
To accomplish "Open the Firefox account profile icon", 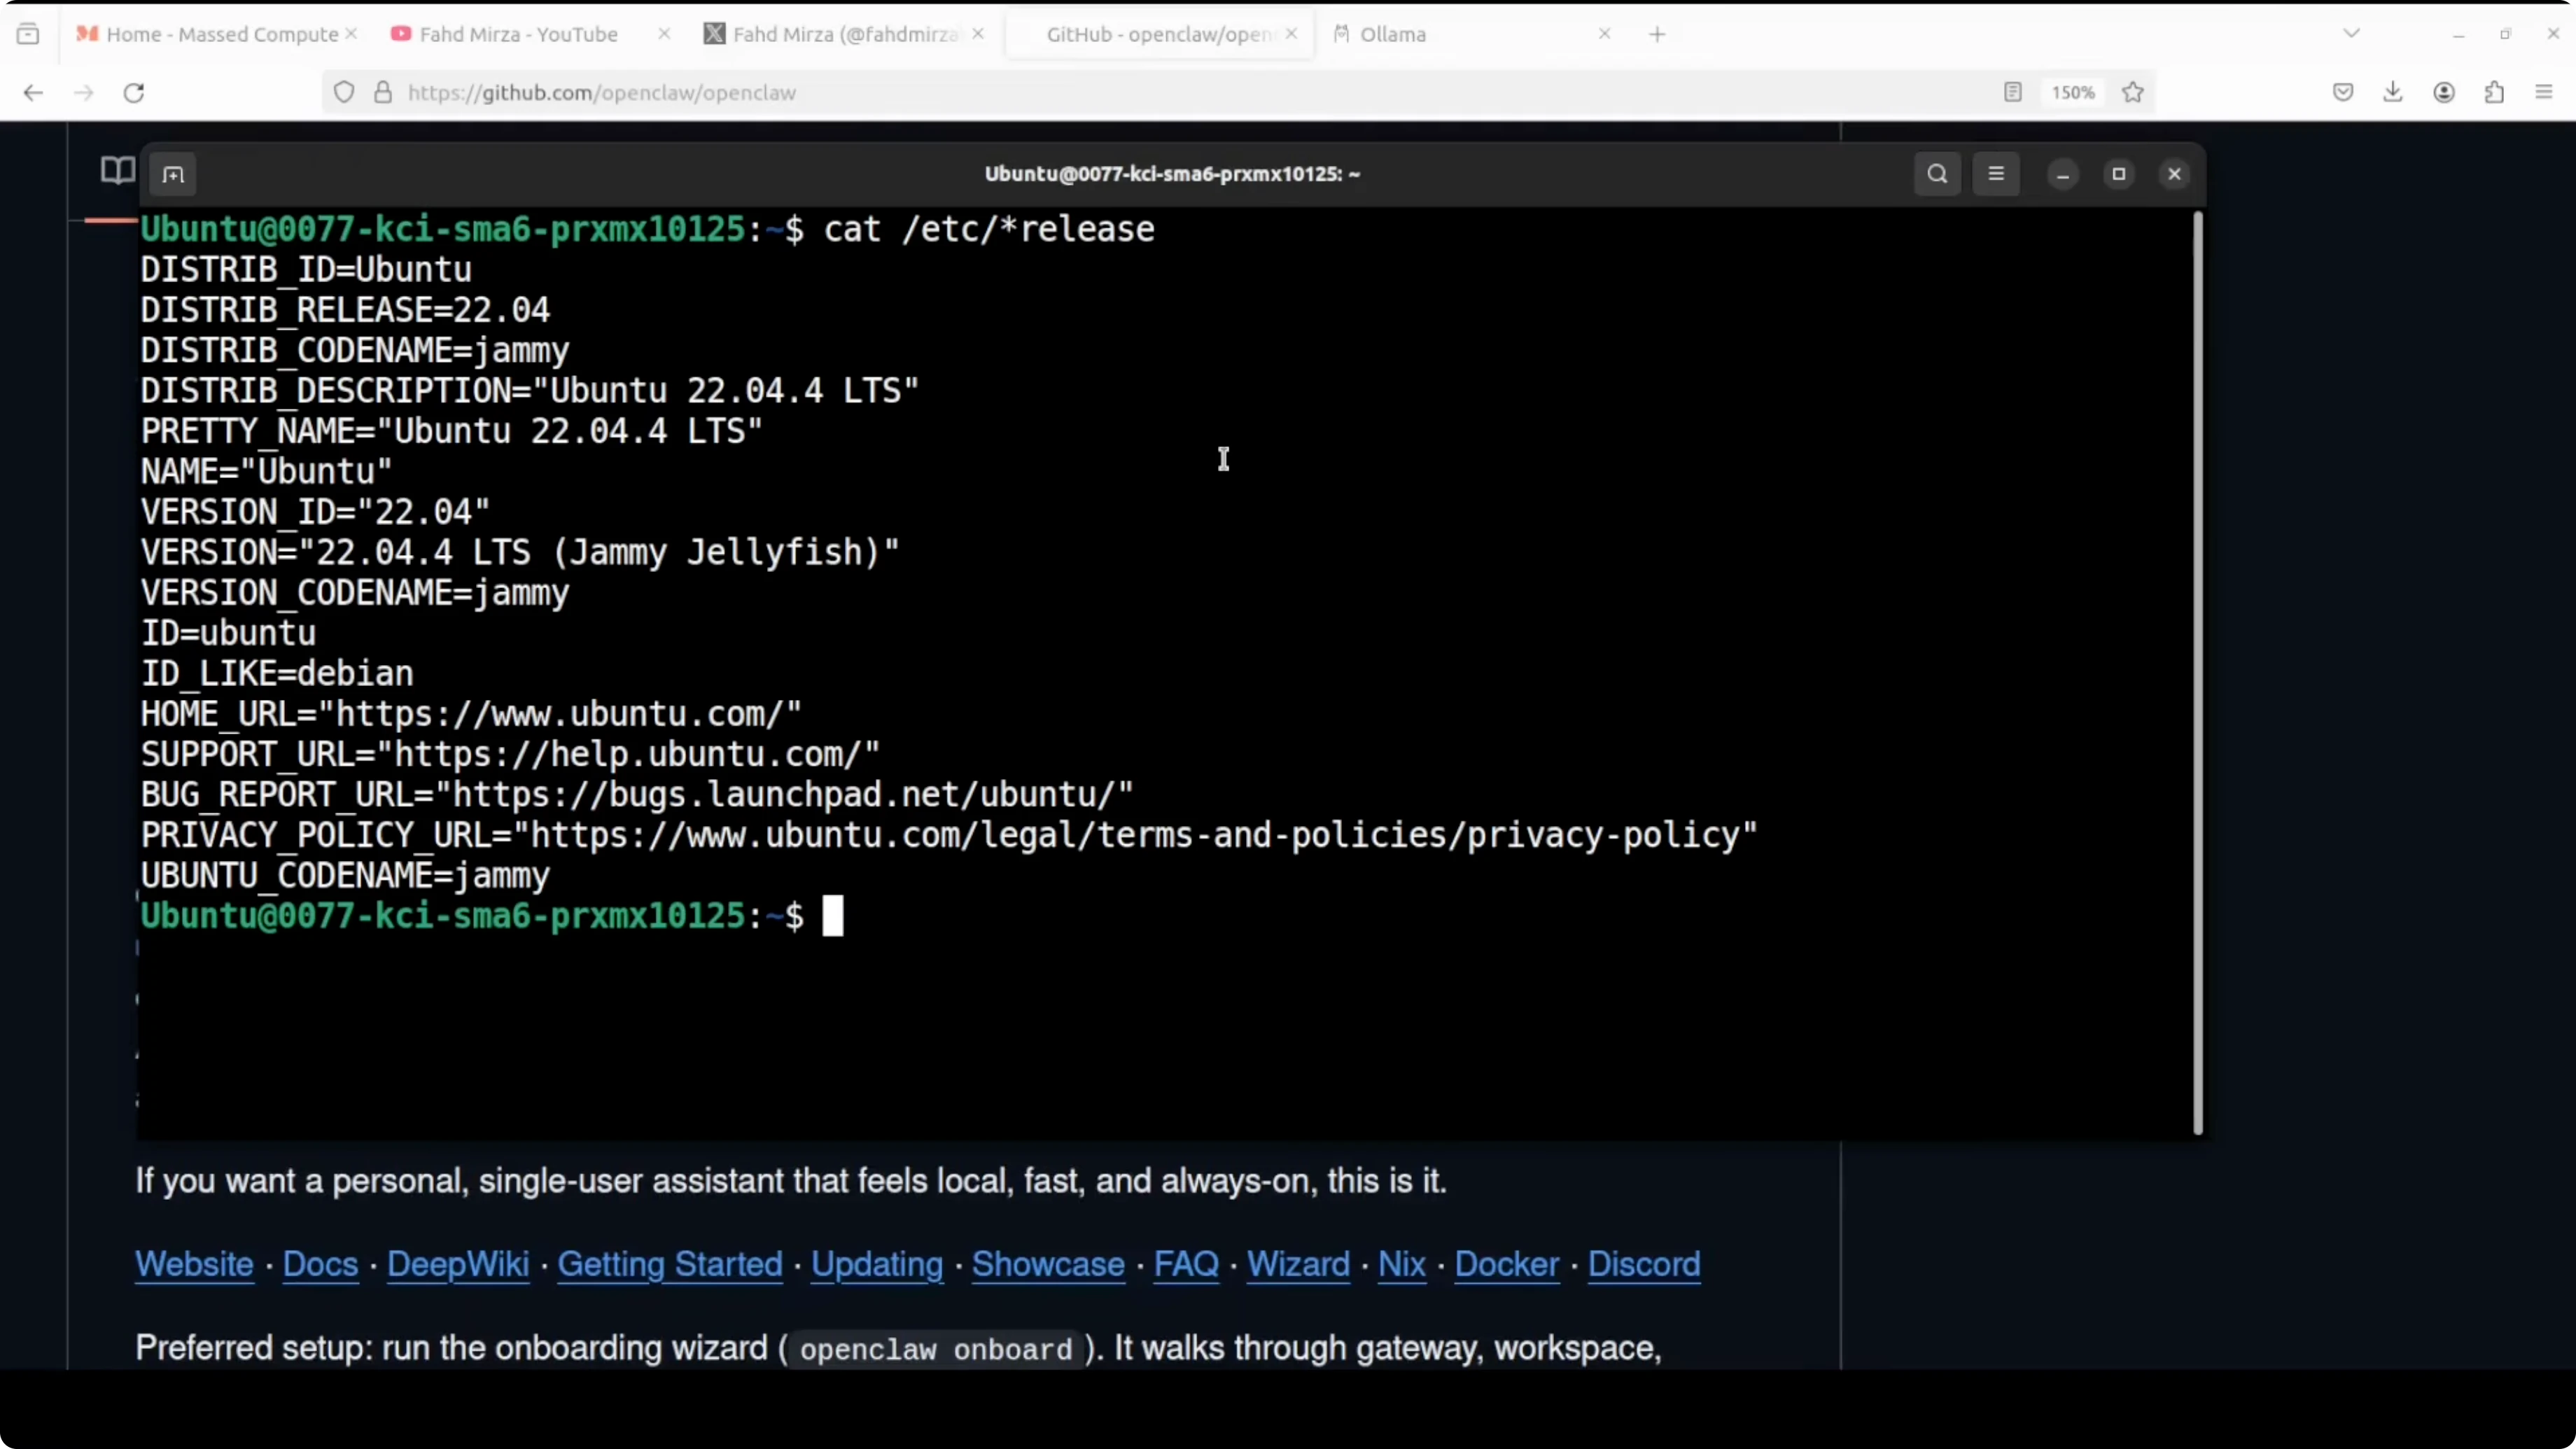I will (x=2444, y=92).
